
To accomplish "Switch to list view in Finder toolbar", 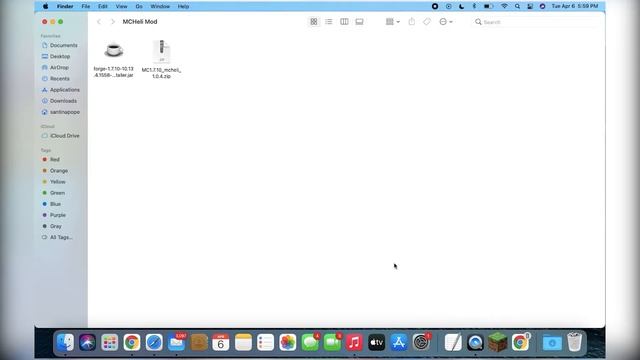I will click(329, 22).
